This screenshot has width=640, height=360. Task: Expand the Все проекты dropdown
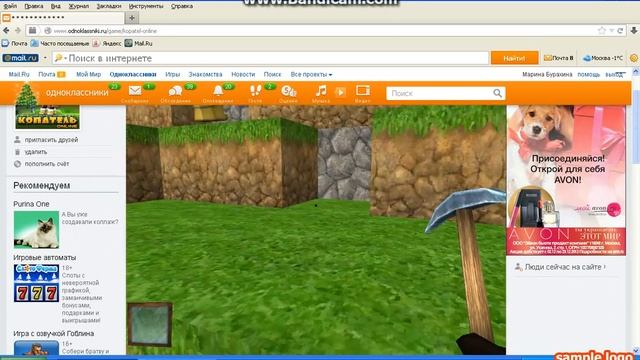pos(311,74)
